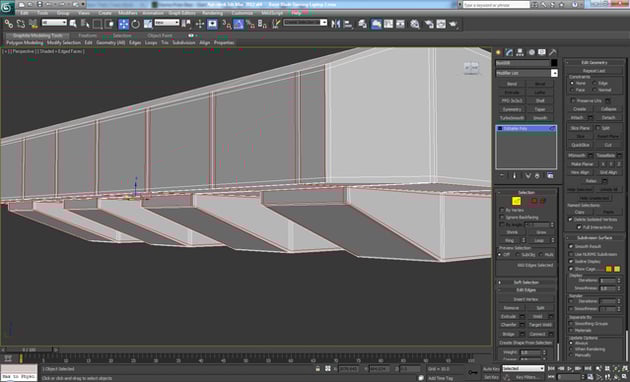Click the ViewCube in the viewport

click(x=471, y=68)
